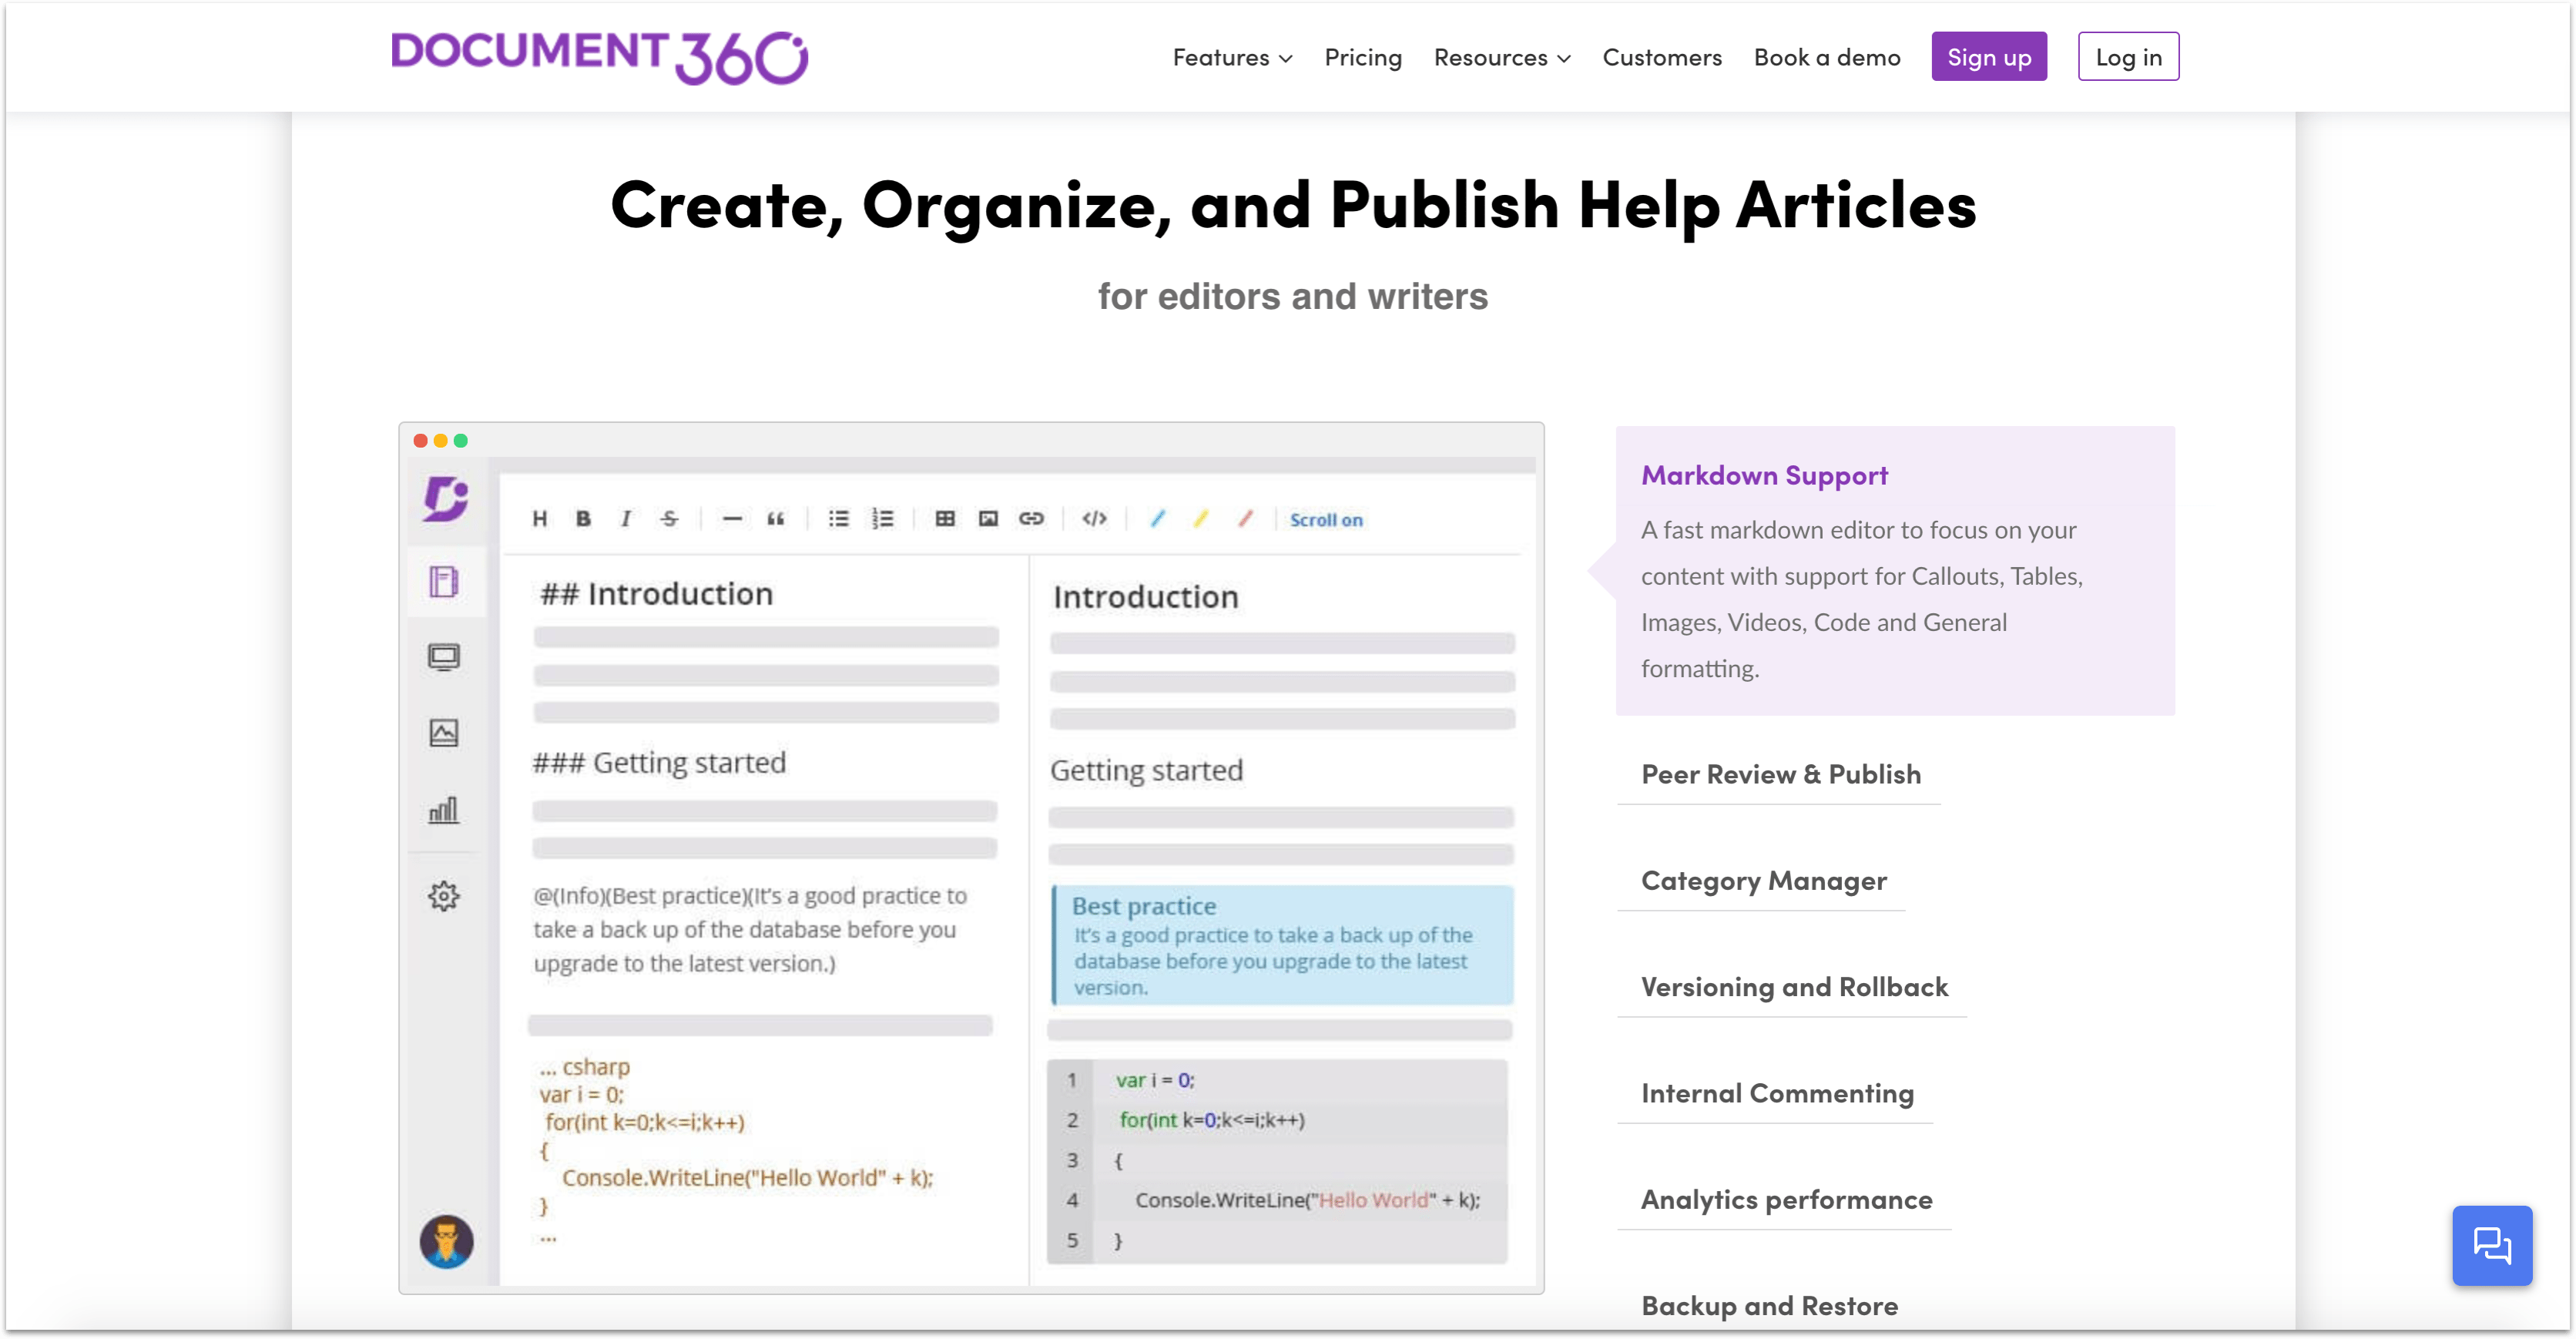Screen dimensions: 2576x1339
Task: Open Documentation icon in editor sidebar
Action: pos(444,581)
